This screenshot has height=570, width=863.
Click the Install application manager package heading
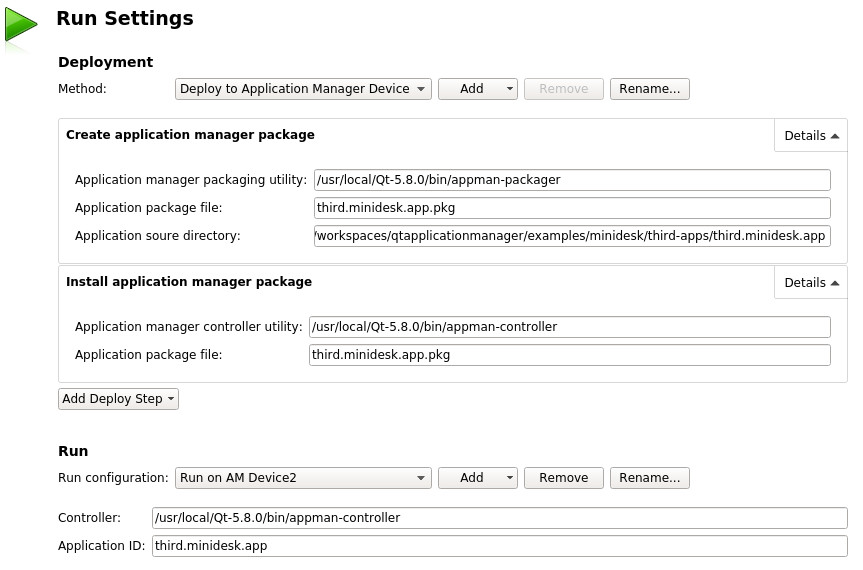189,282
